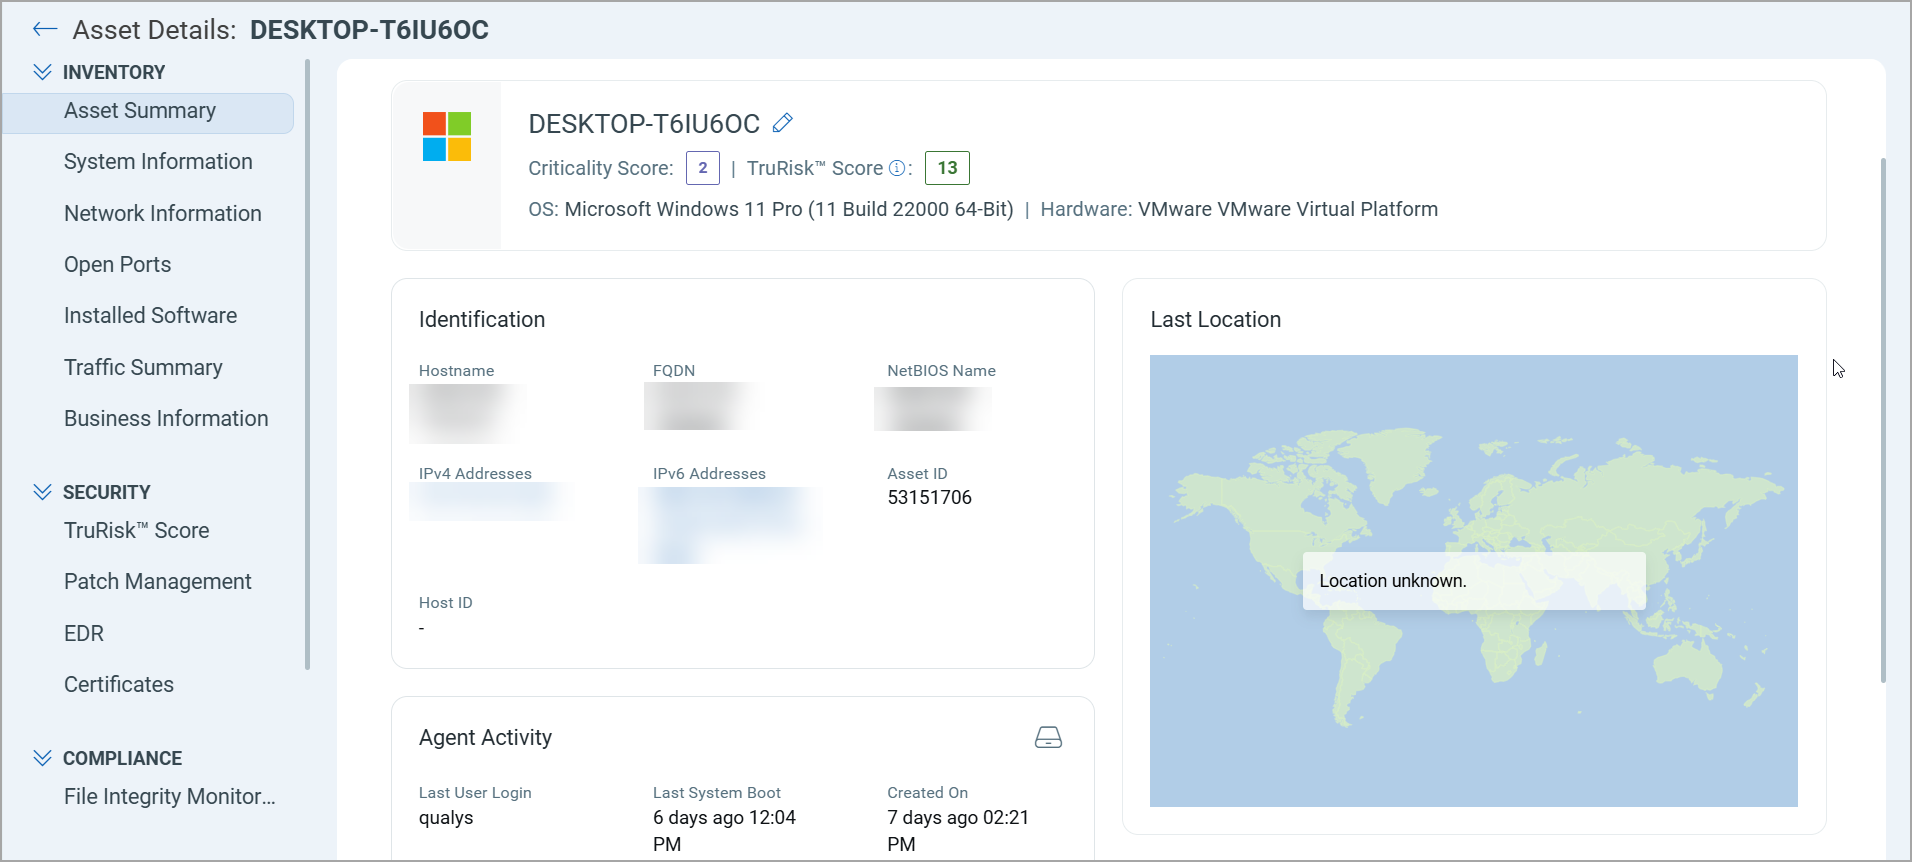
Task: Collapse the SECURITY section
Action: point(42,492)
